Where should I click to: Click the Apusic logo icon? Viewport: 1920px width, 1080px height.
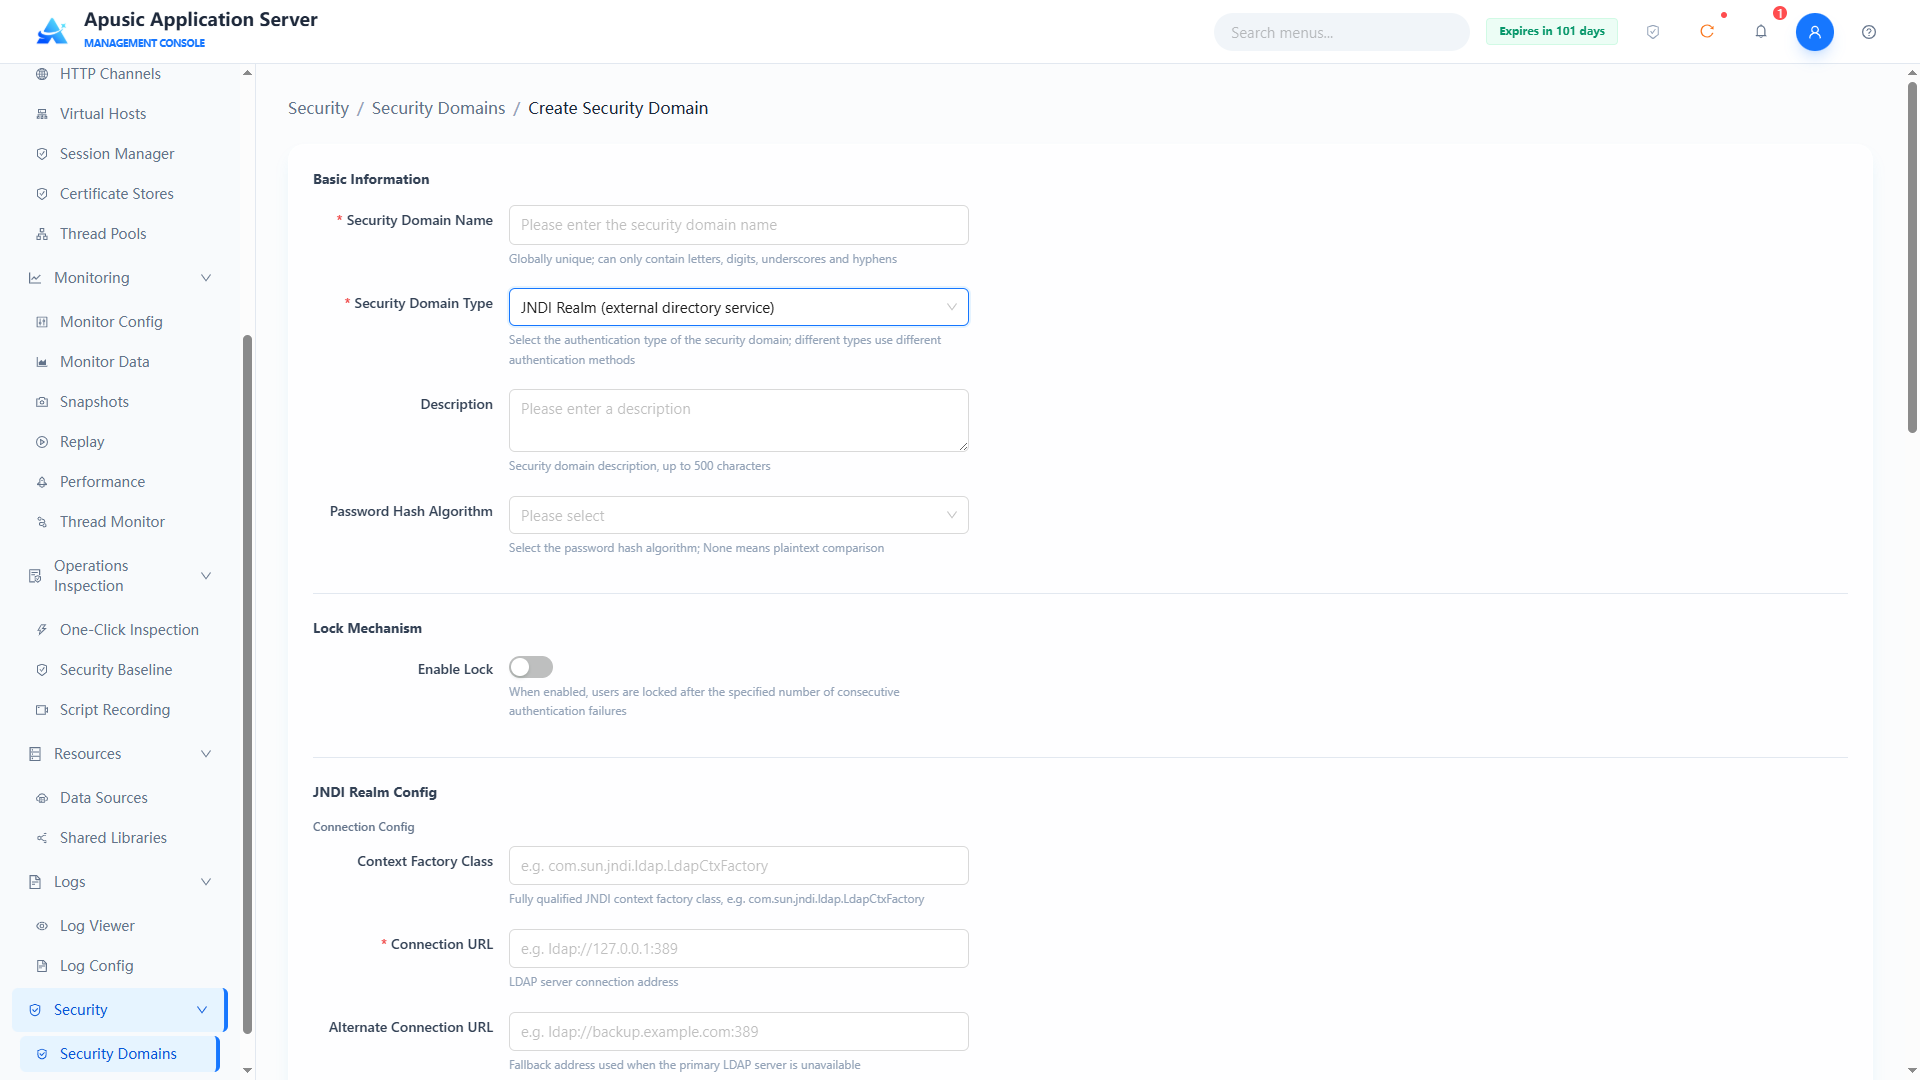(52, 31)
